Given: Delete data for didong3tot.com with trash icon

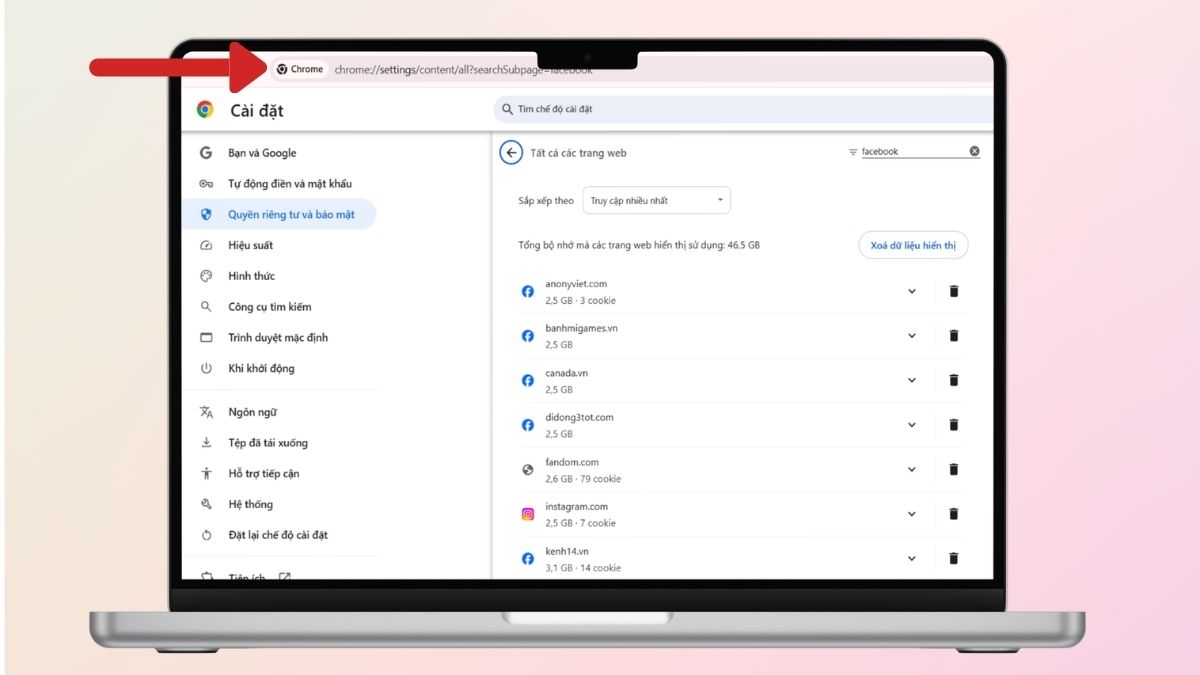Looking at the screenshot, I should click(x=954, y=425).
